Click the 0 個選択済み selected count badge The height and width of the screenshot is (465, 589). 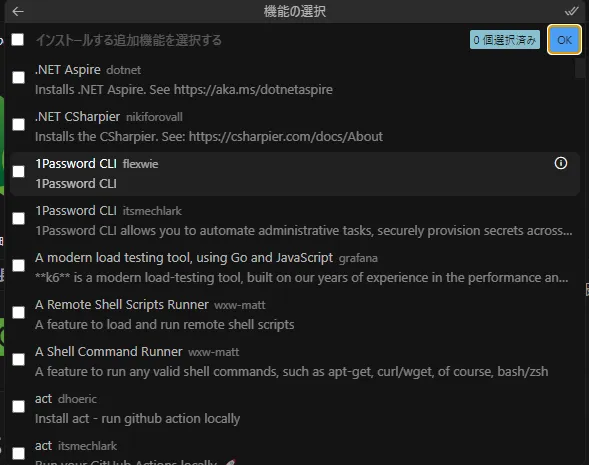(504, 40)
